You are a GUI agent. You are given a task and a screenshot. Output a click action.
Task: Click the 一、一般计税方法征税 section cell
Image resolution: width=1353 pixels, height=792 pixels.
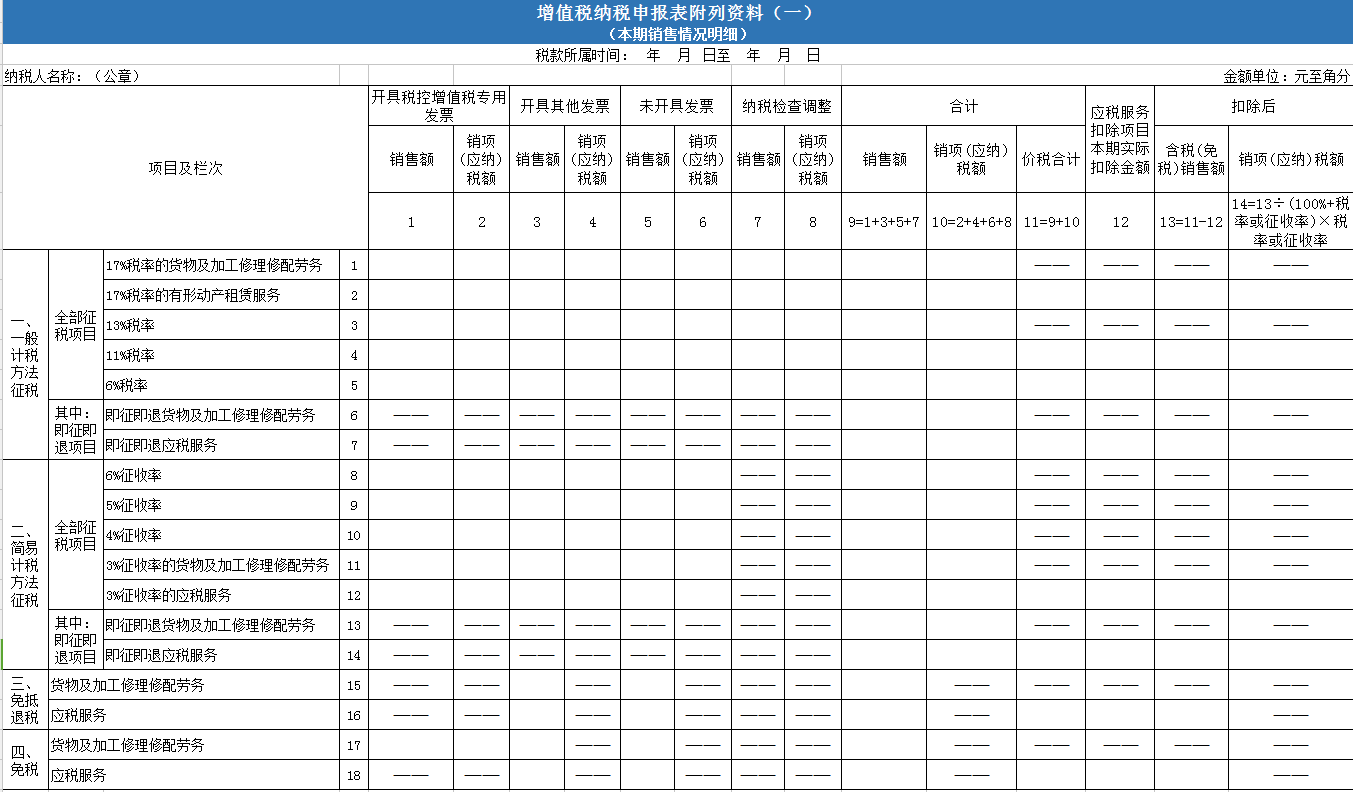pyautogui.click(x=25, y=355)
